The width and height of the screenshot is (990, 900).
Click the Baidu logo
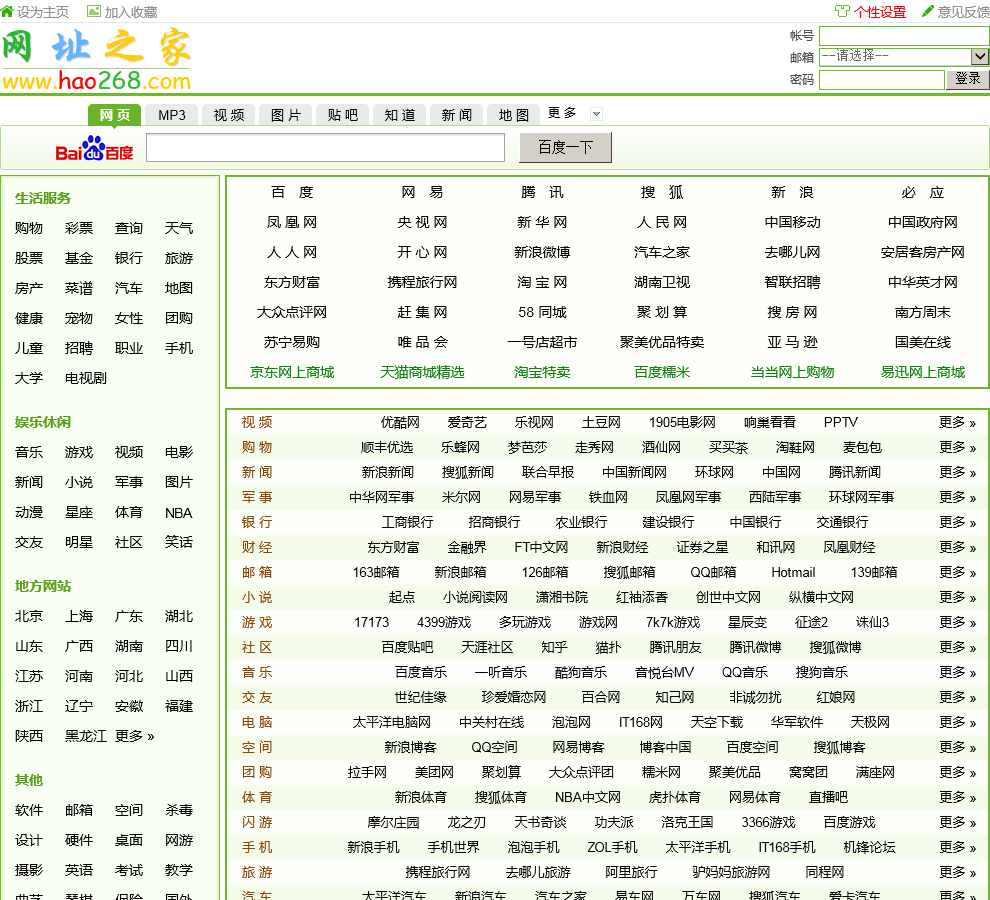(94, 148)
